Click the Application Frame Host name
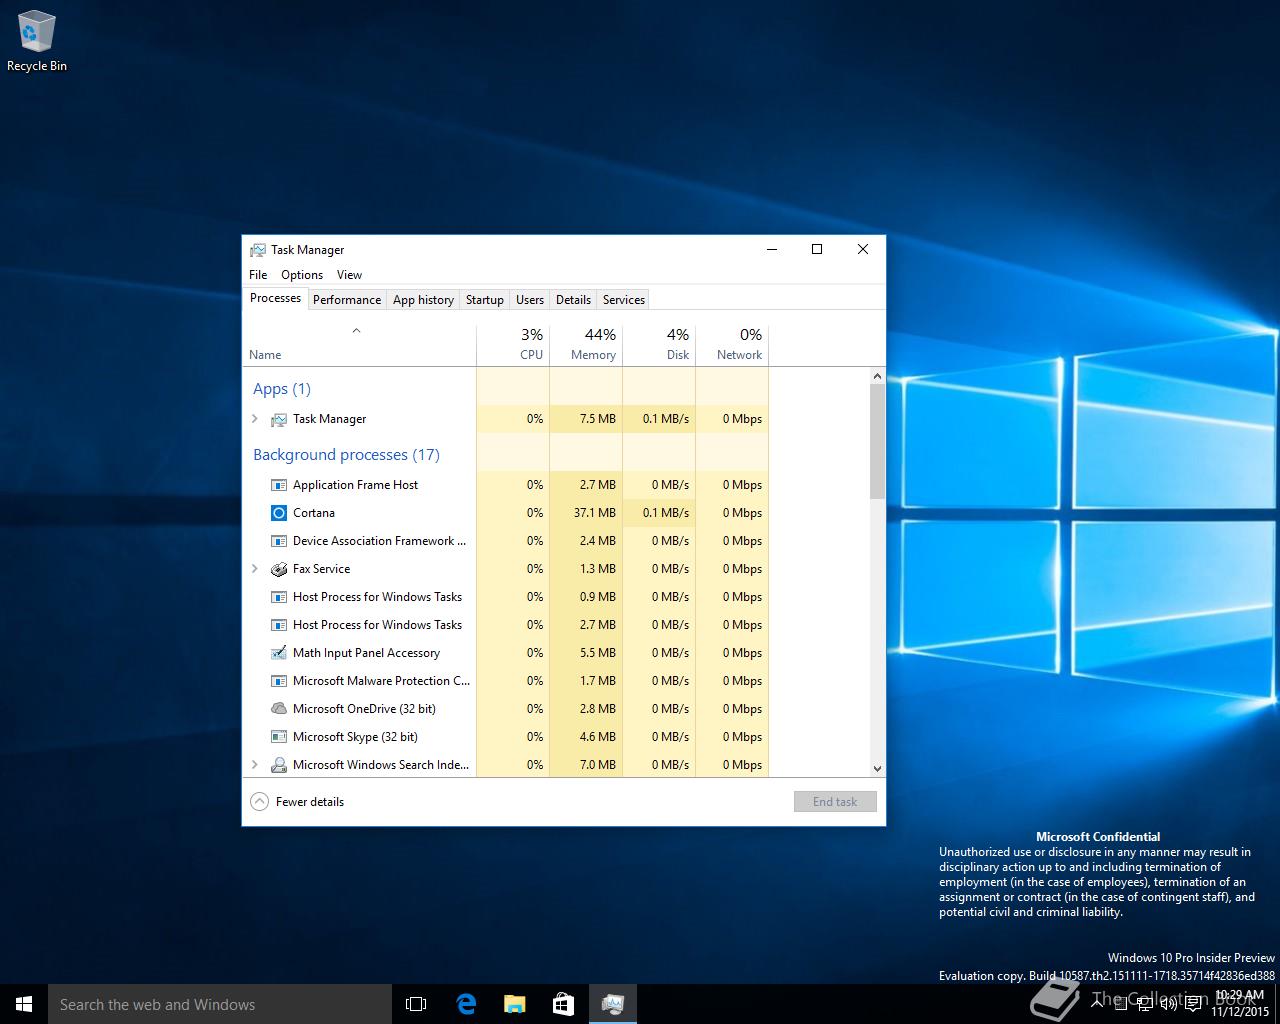The image size is (1280, 1024). (356, 485)
